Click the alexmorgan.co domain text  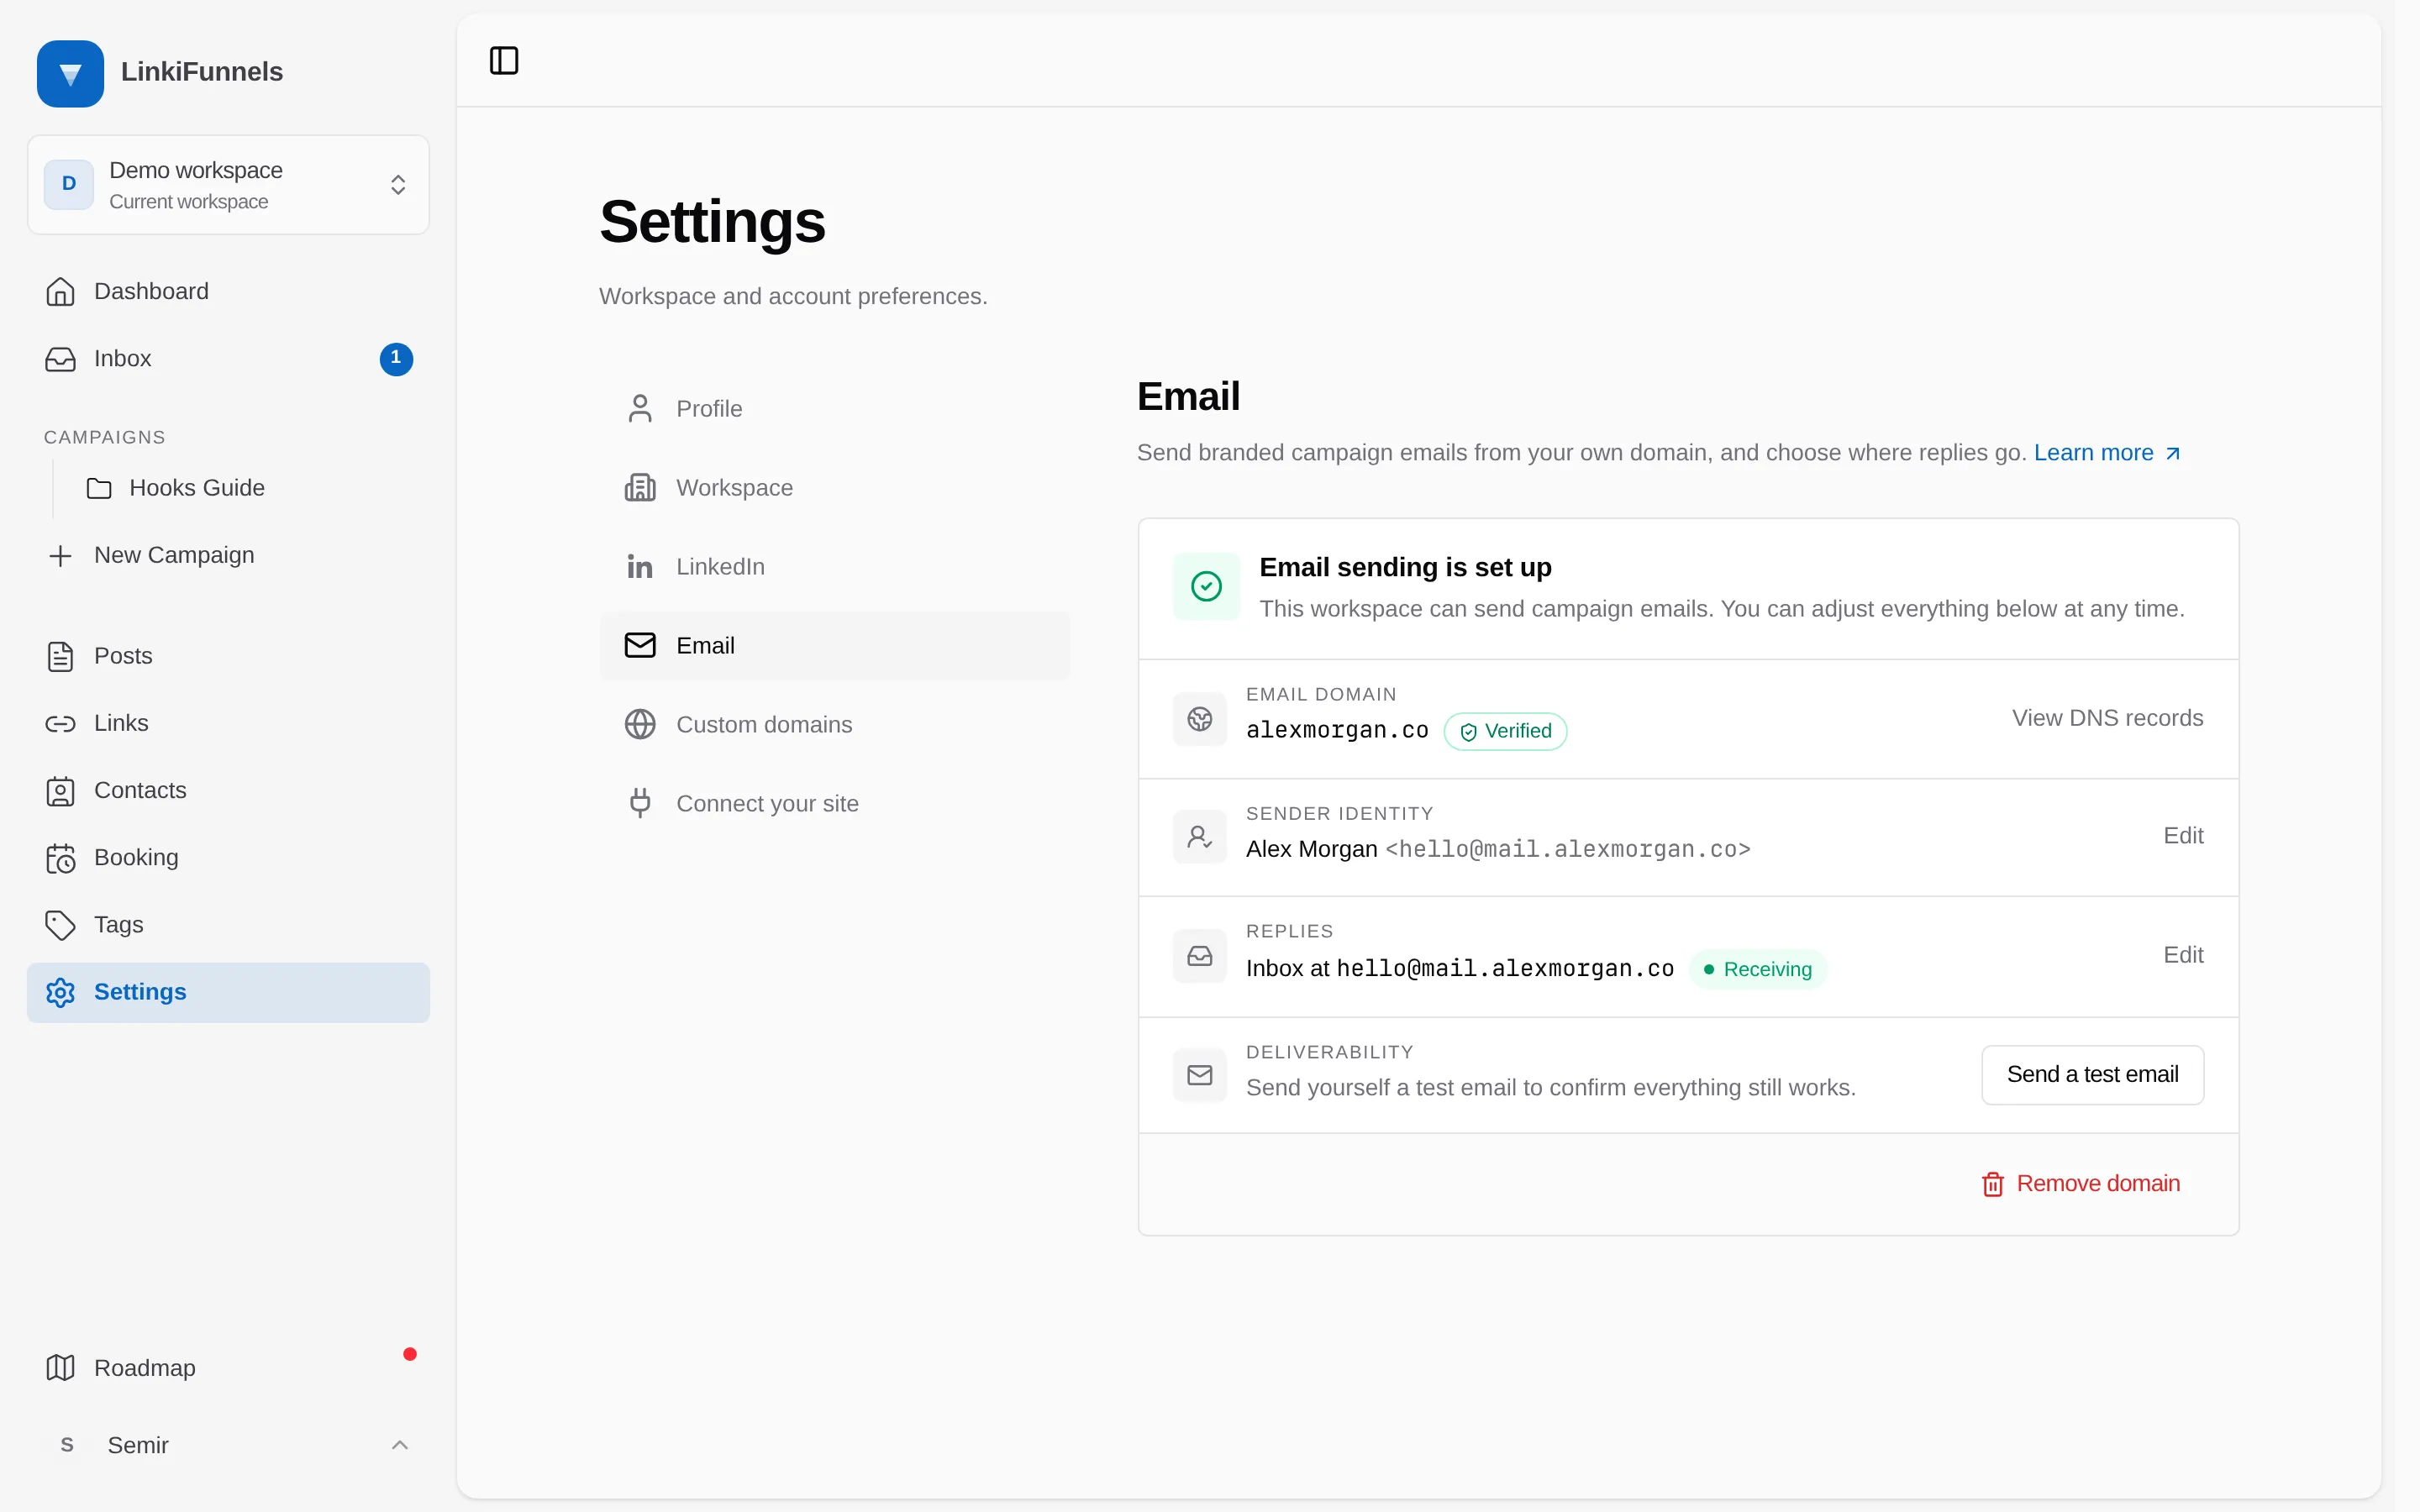tap(1337, 731)
